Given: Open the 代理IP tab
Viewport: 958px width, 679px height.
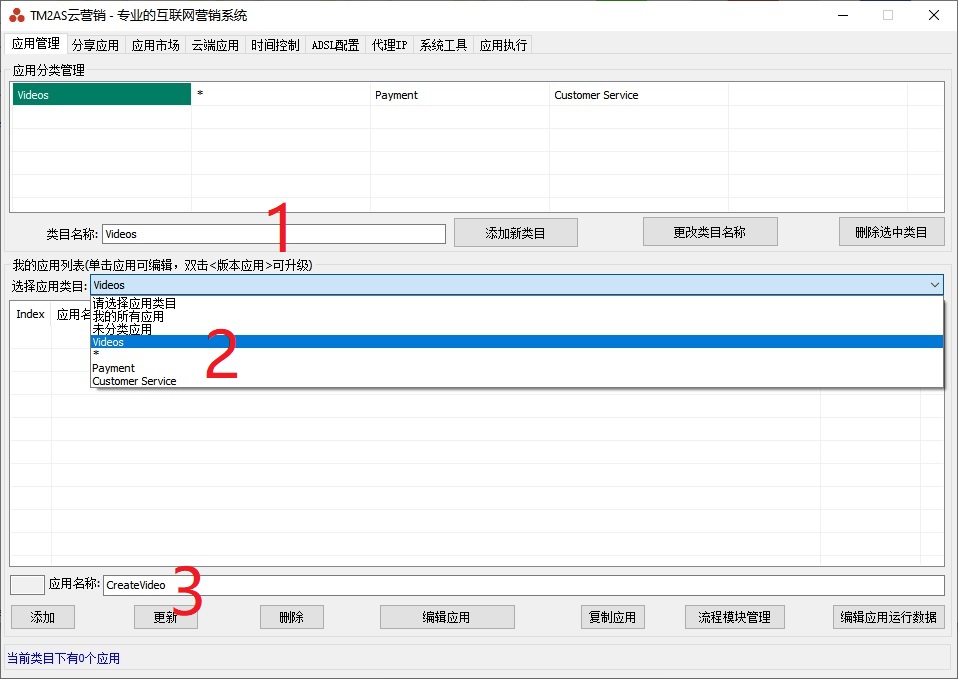Looking at the screenshot, I should pos(389,44).
